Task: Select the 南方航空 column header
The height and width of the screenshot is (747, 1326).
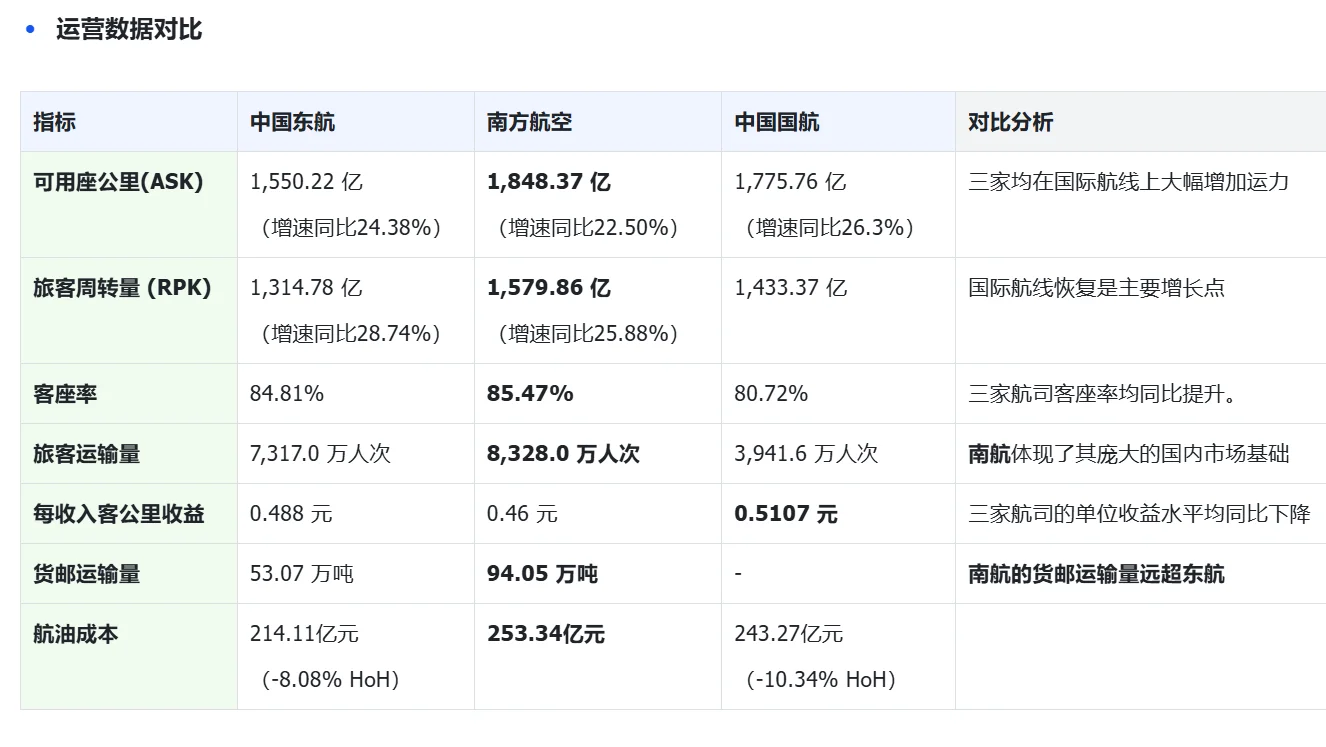Action: 529,122
